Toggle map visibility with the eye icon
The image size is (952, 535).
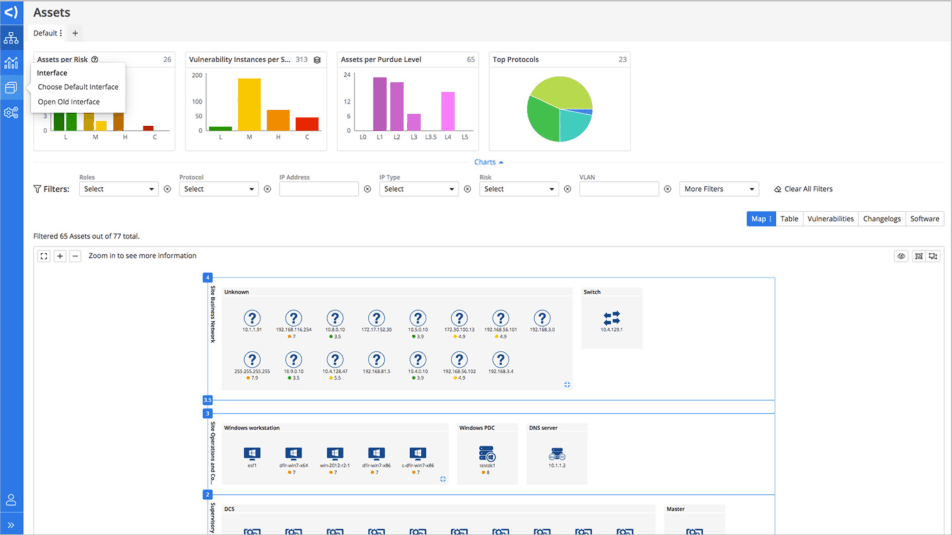coord(901,256)
